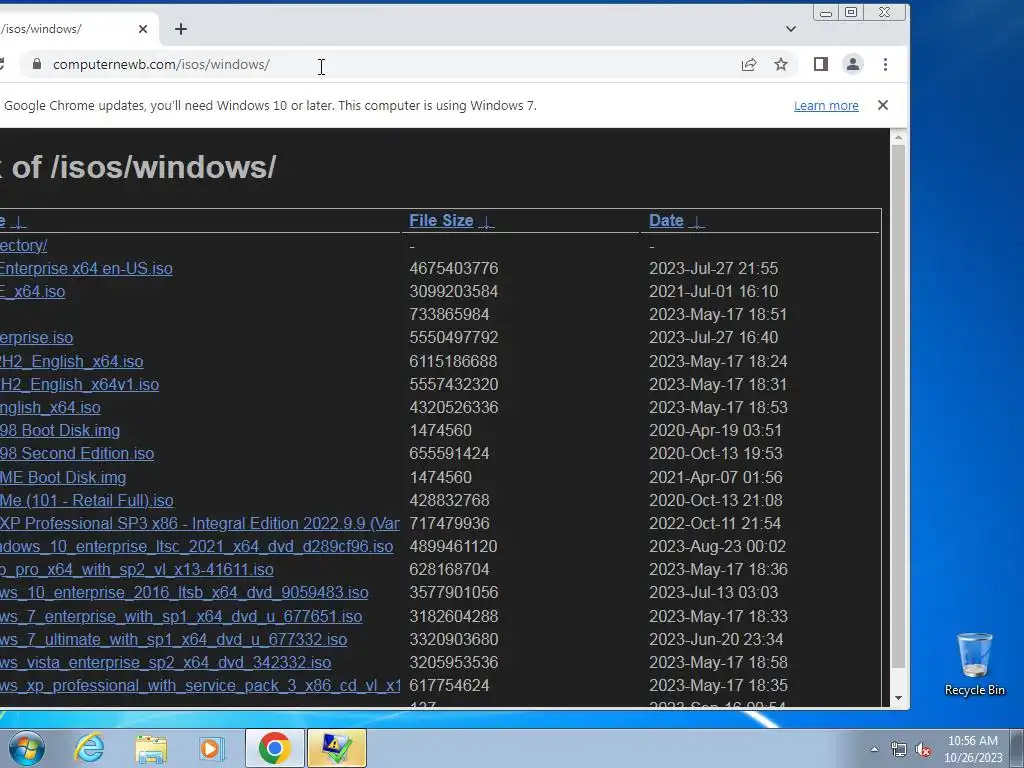Open erprise.iso link
1024x768 pixels.
[x=37, y=338]
